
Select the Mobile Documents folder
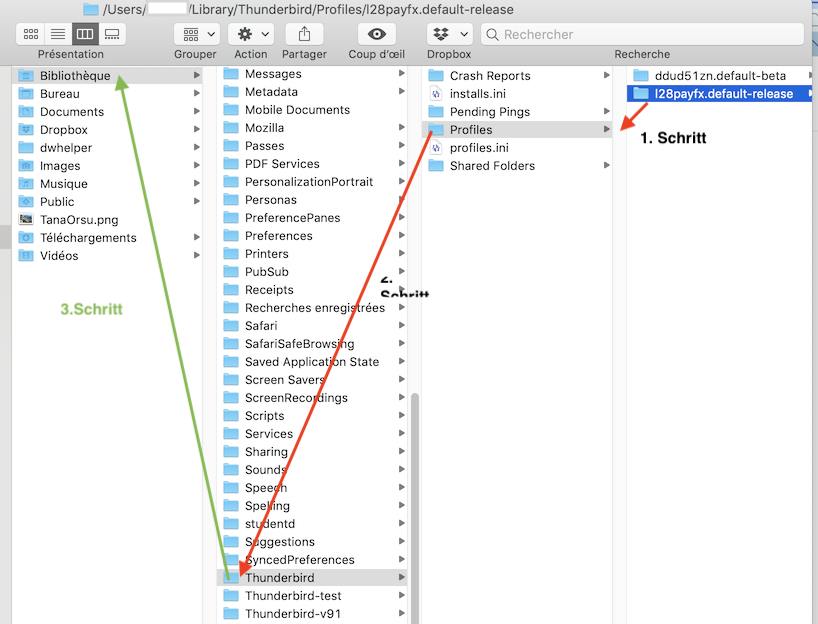312,110
